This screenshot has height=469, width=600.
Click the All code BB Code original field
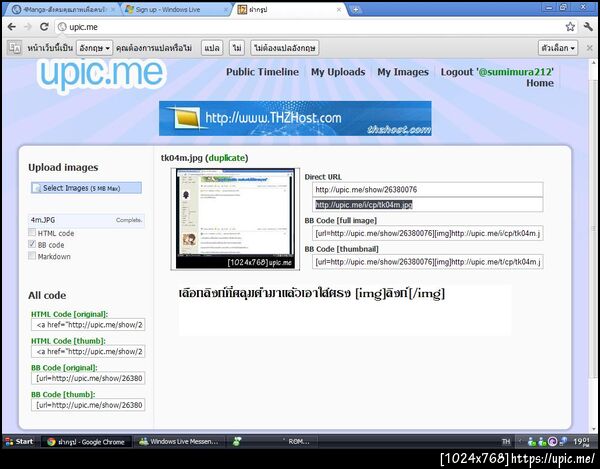pyautogui.click(x=88, y=378)
